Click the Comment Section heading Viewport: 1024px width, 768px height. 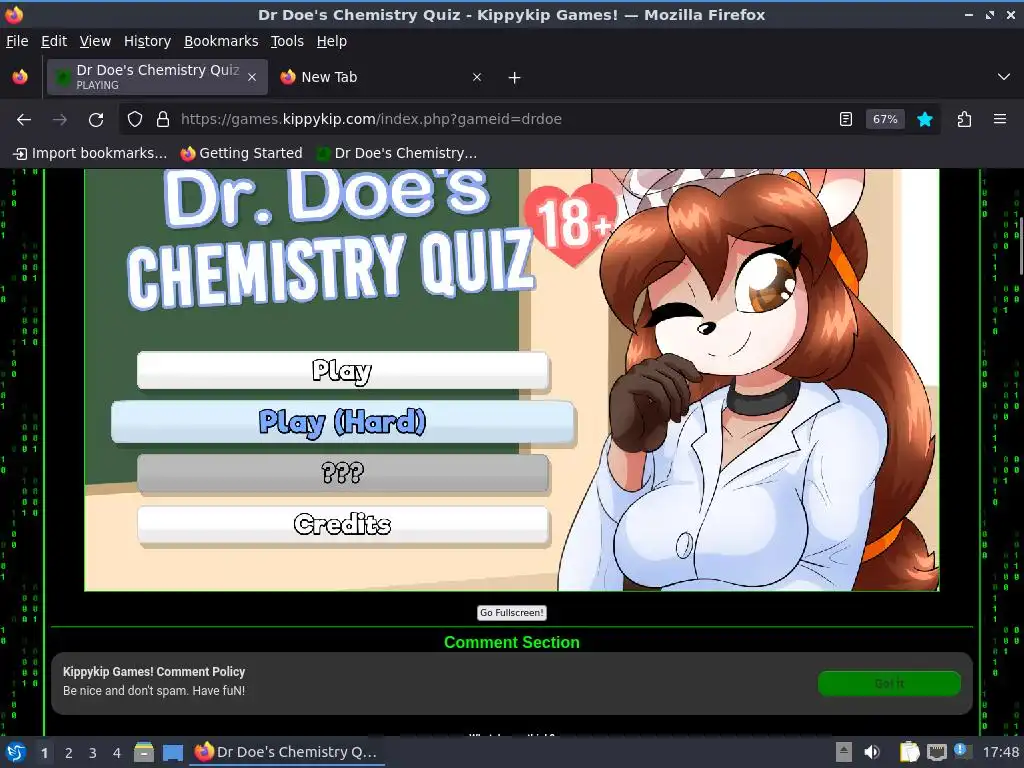point(511,643)
